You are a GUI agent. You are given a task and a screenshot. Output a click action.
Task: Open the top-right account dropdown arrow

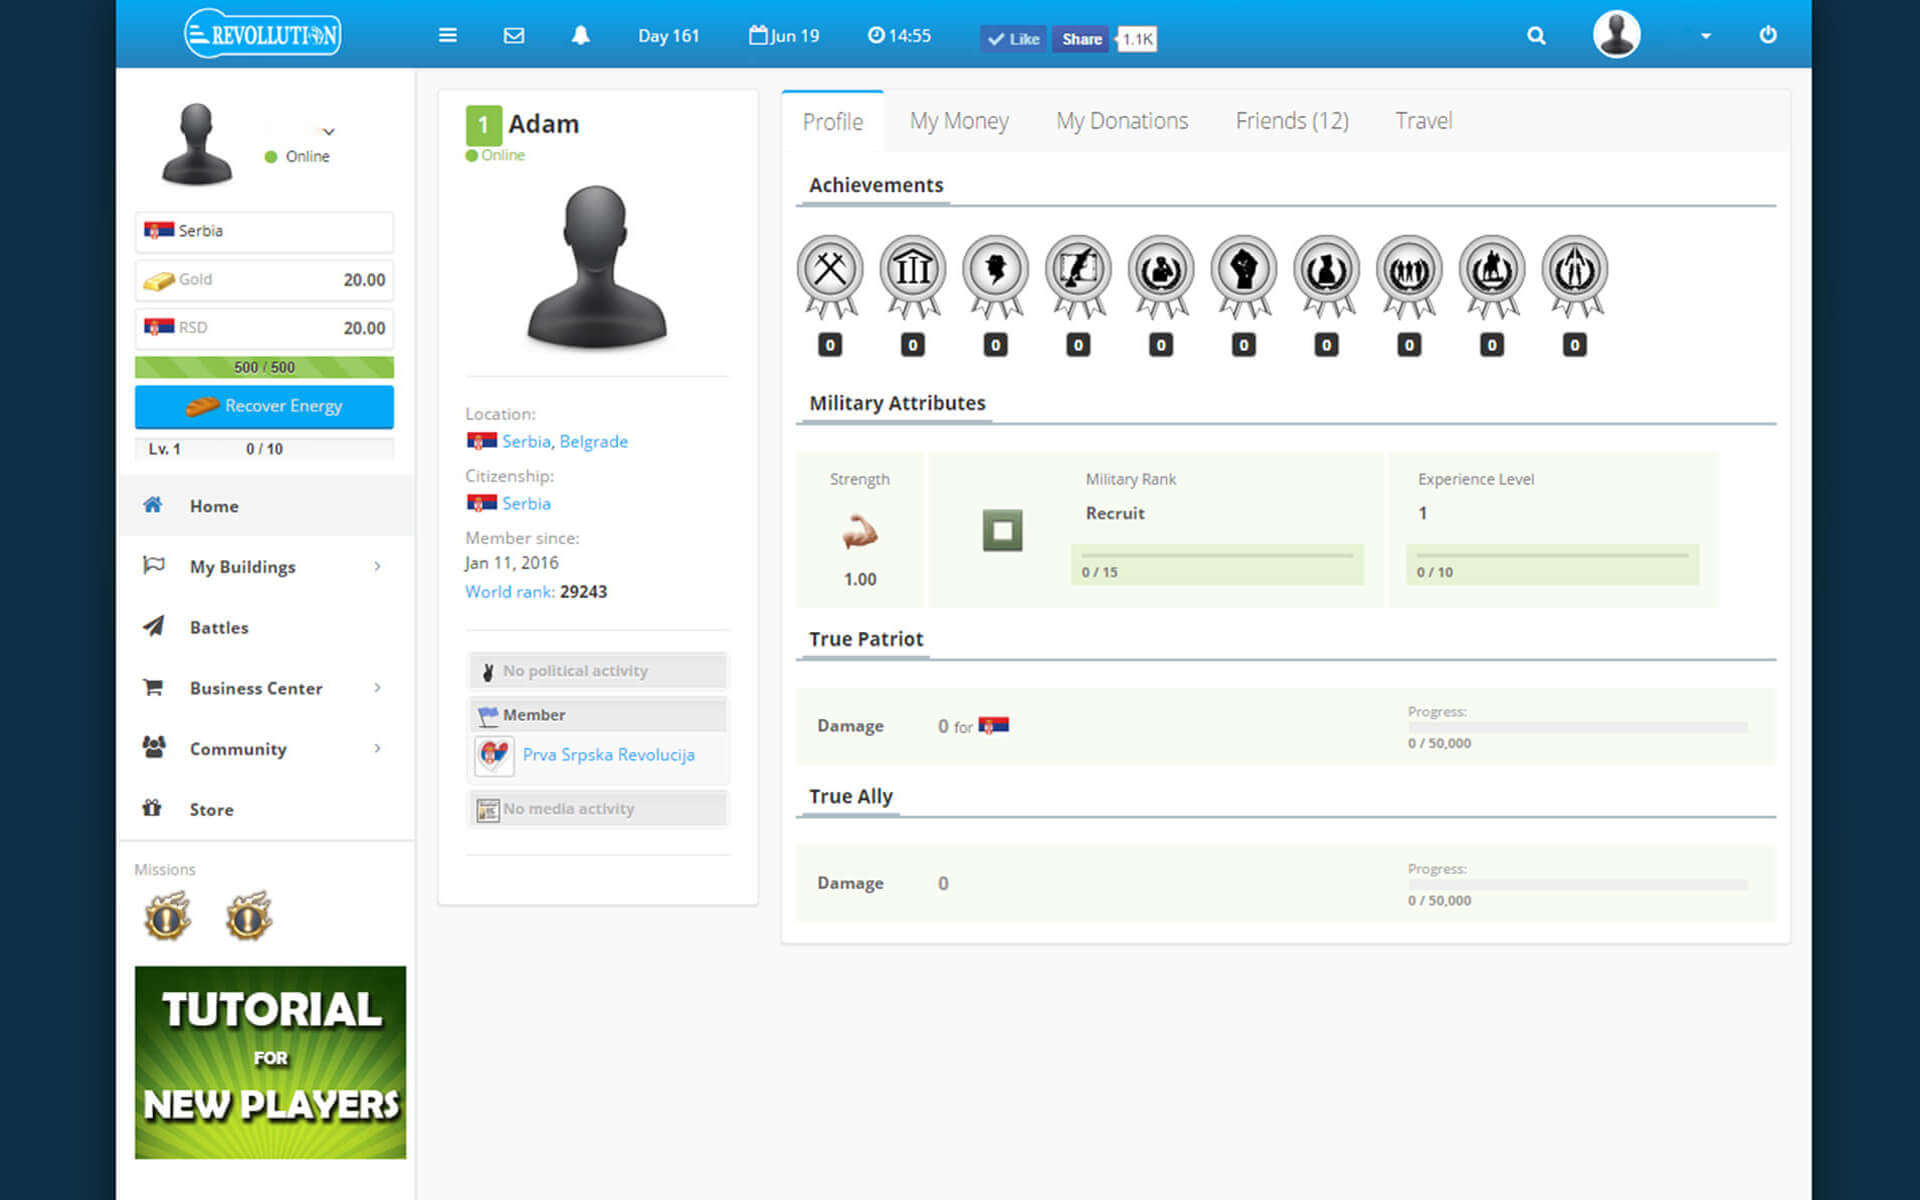(1706, 36)
